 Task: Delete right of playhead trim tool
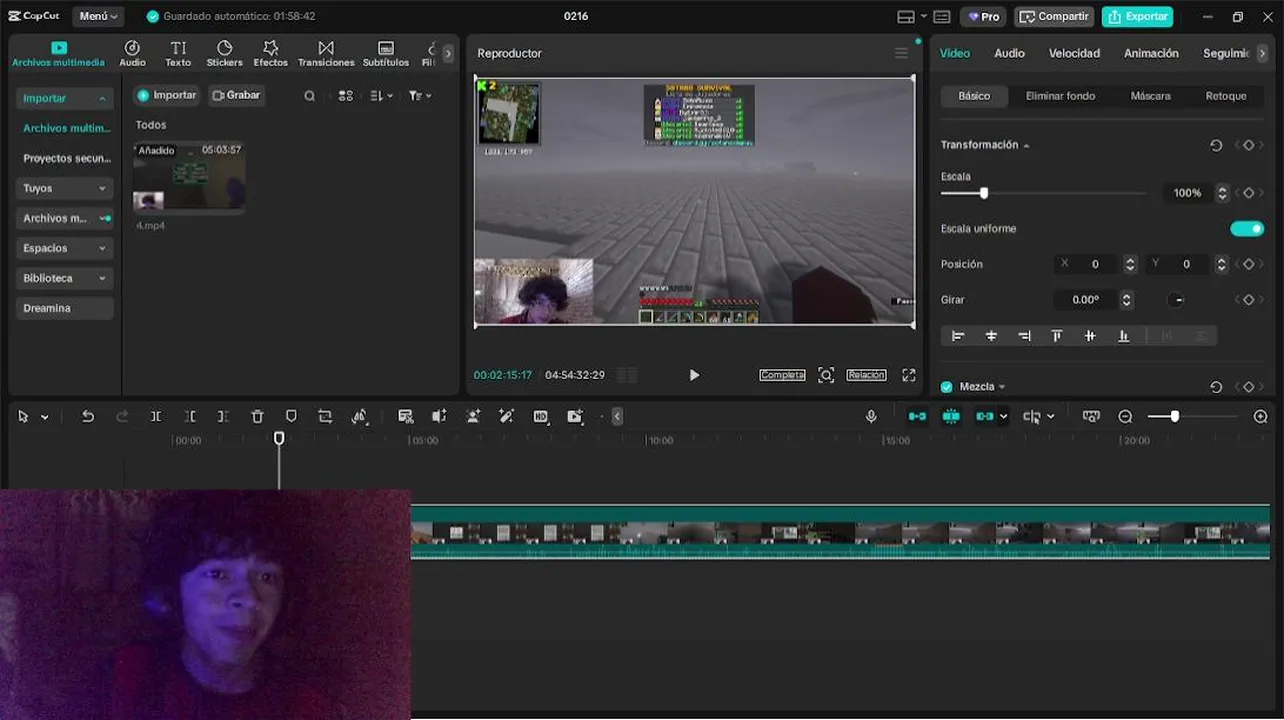tap(223, 417)
